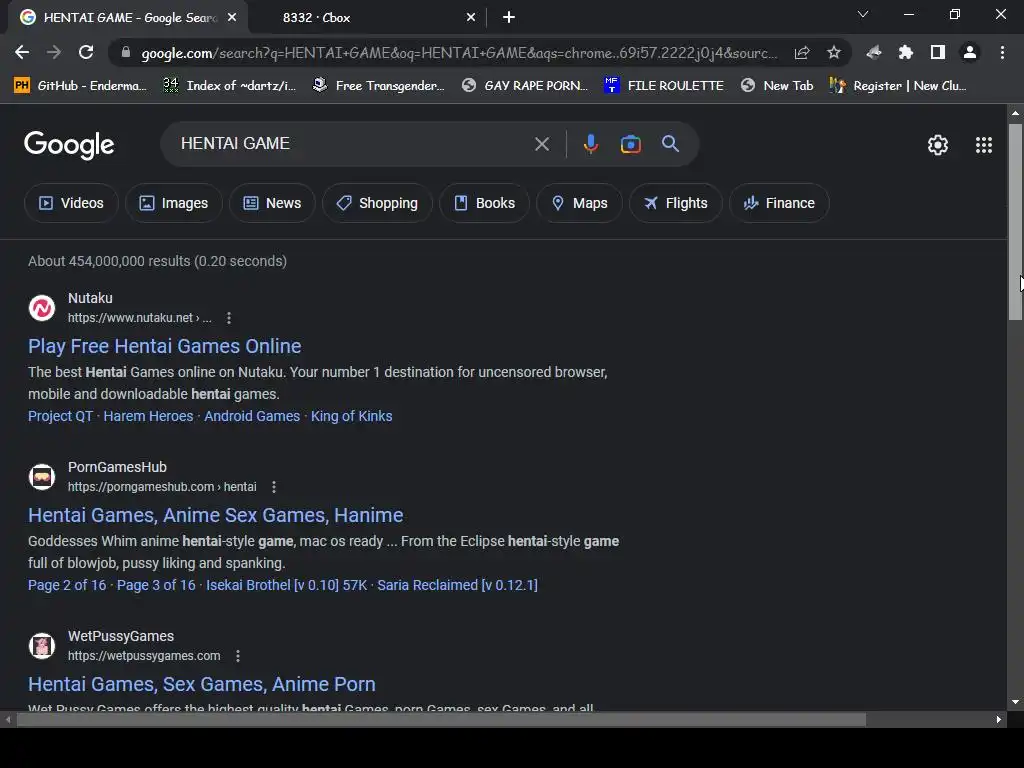Open the Harem Heroes sitelink
This screenshot has width=1024, height=768.
[x=148, y=417]
